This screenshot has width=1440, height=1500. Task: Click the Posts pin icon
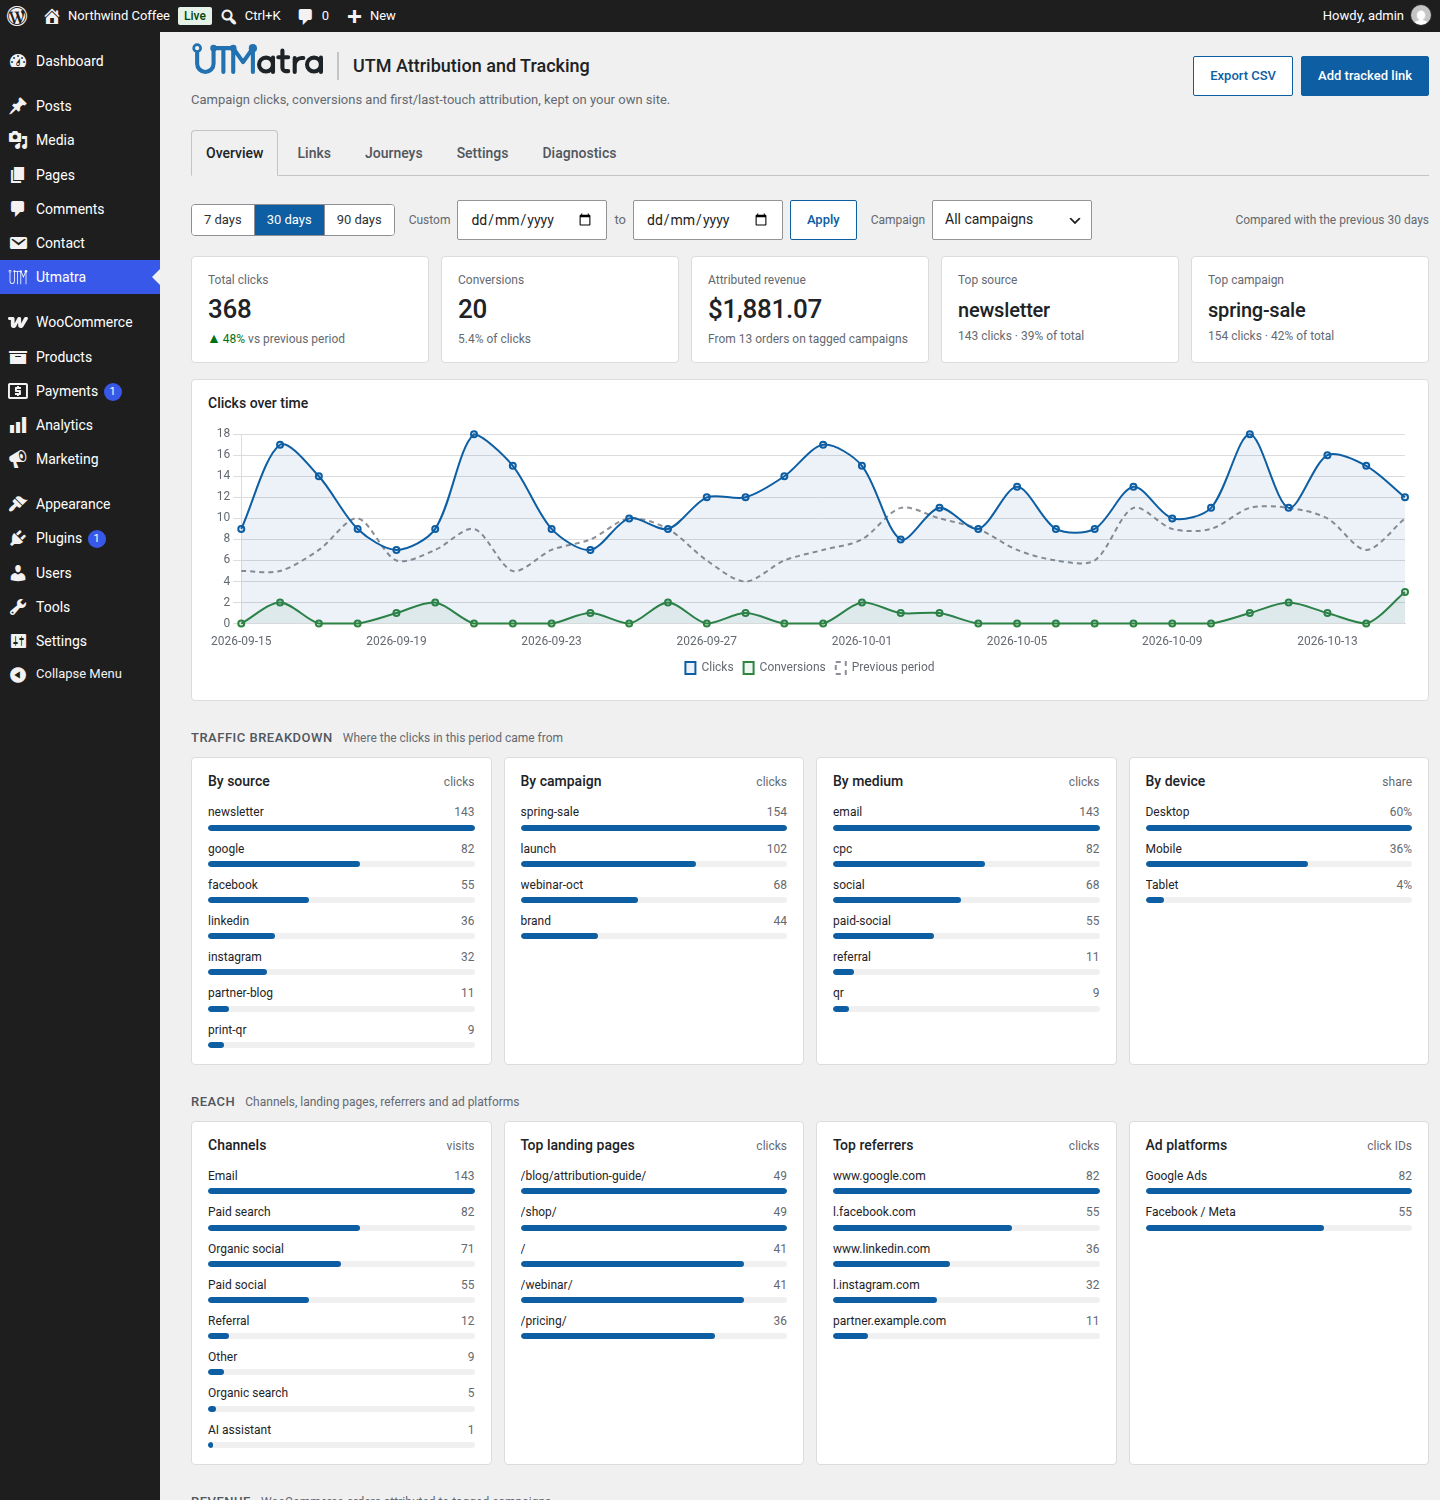[x=18, y=106]
